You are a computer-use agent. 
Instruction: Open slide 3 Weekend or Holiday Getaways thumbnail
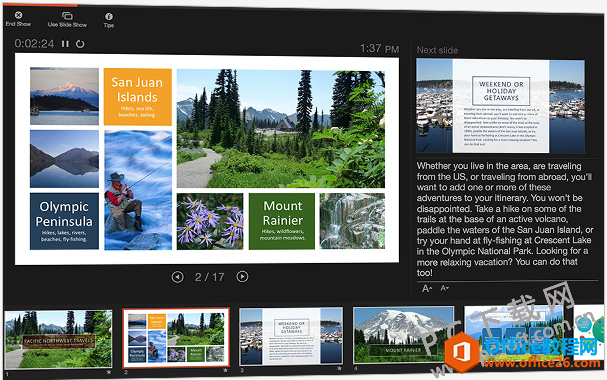tap(291, 336)
